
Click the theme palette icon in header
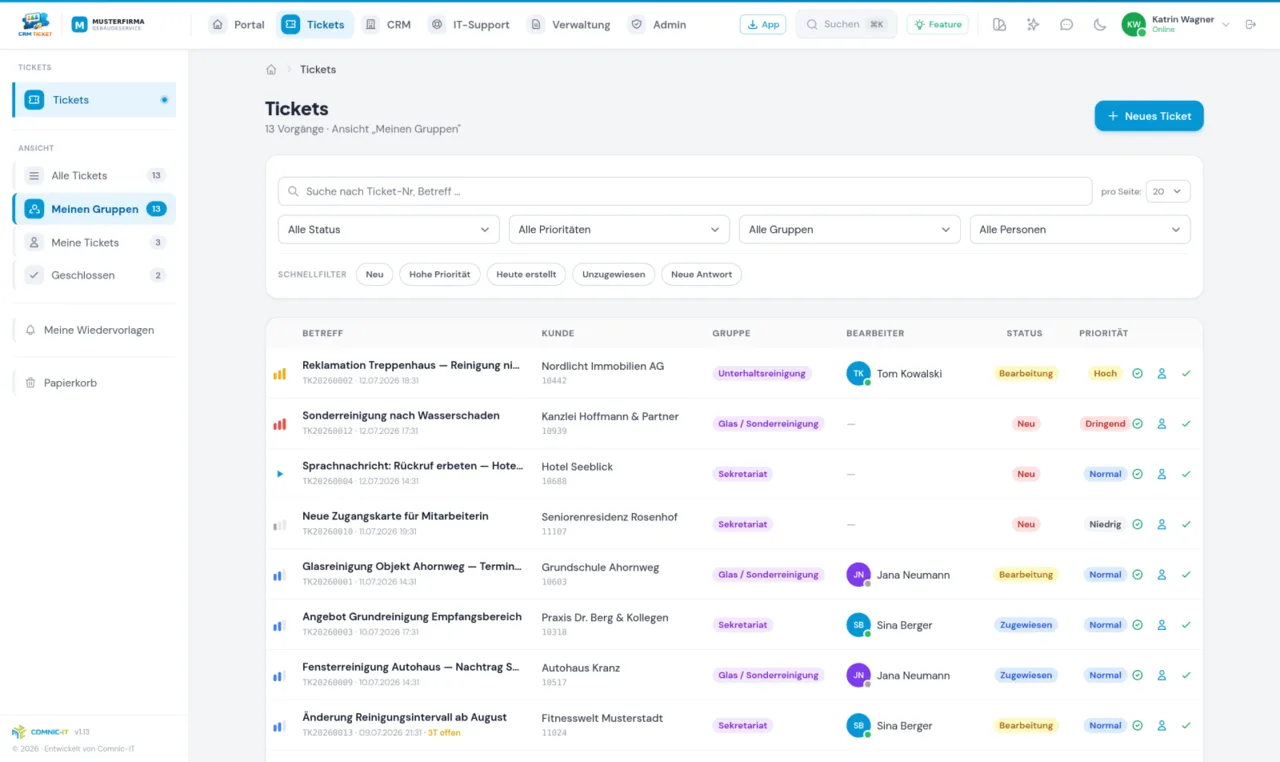(999, 24)
